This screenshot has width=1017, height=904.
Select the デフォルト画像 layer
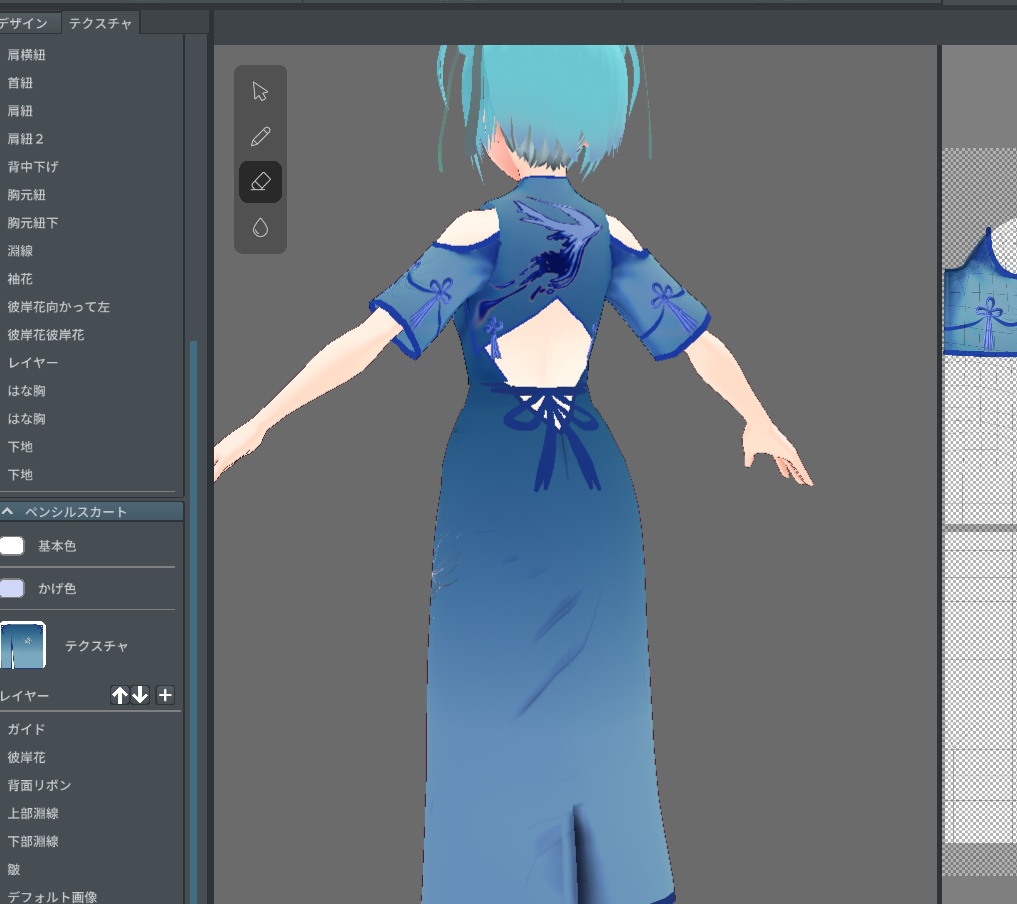[53, 896]
